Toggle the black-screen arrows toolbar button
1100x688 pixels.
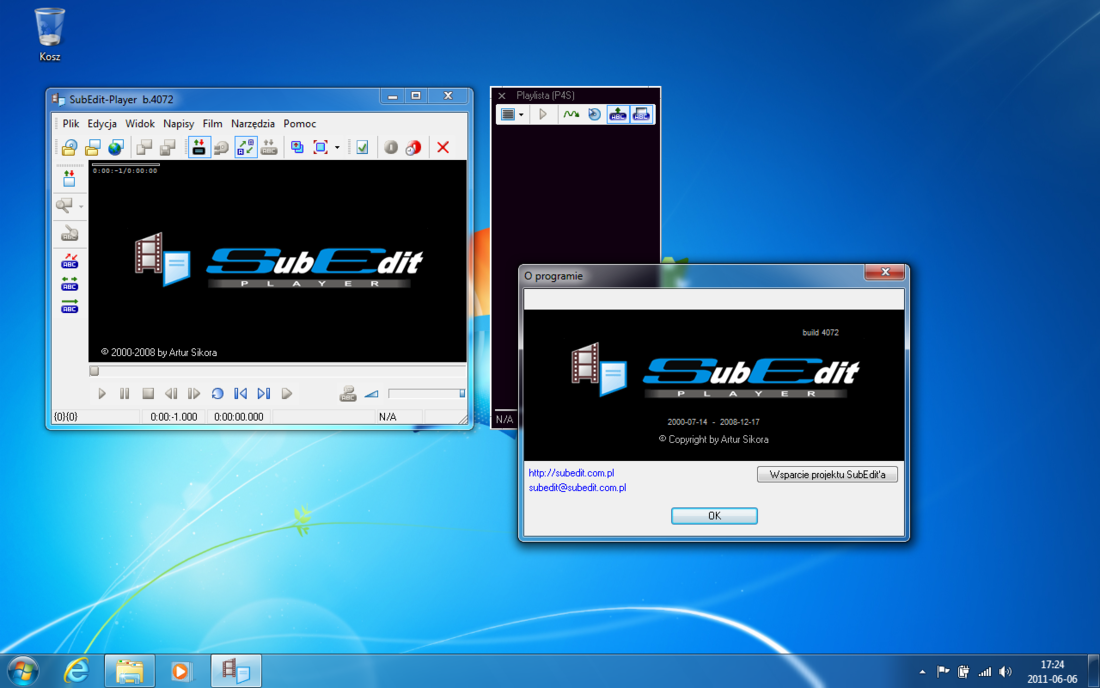tap(199, 147)
